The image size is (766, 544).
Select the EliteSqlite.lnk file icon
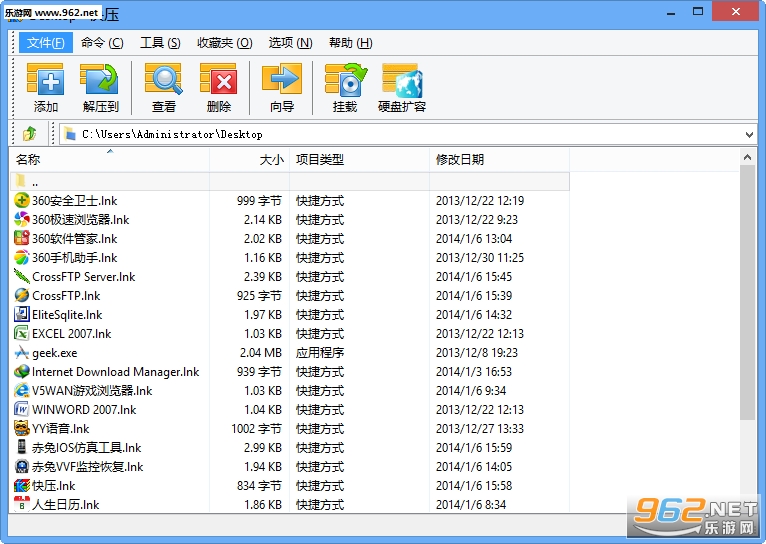21,314
